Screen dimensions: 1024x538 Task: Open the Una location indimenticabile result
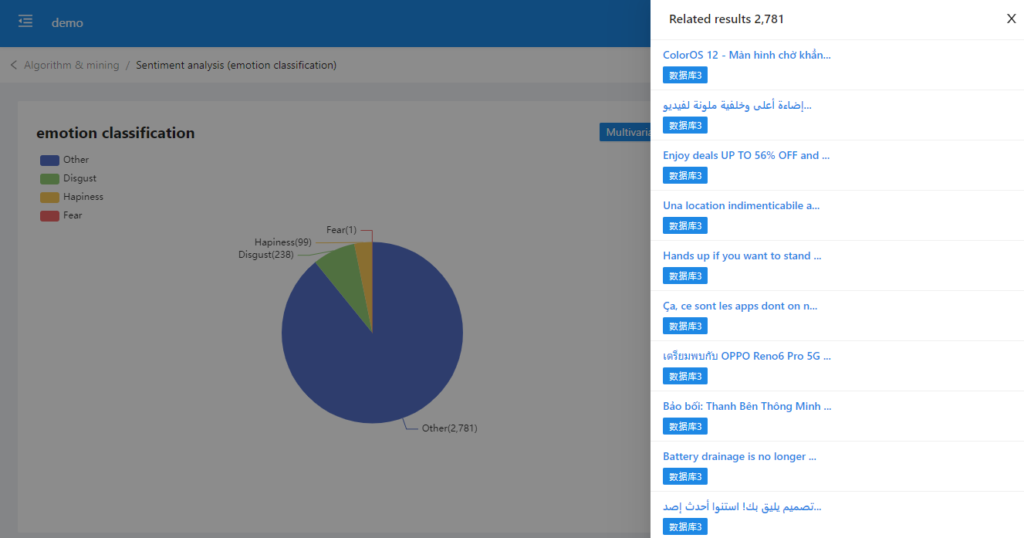click(x=741, y=205)
